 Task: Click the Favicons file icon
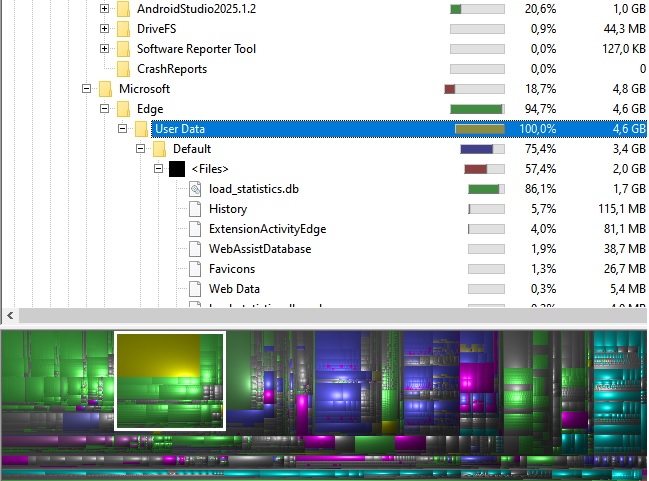pyautogui.click(x=195, y=269)
